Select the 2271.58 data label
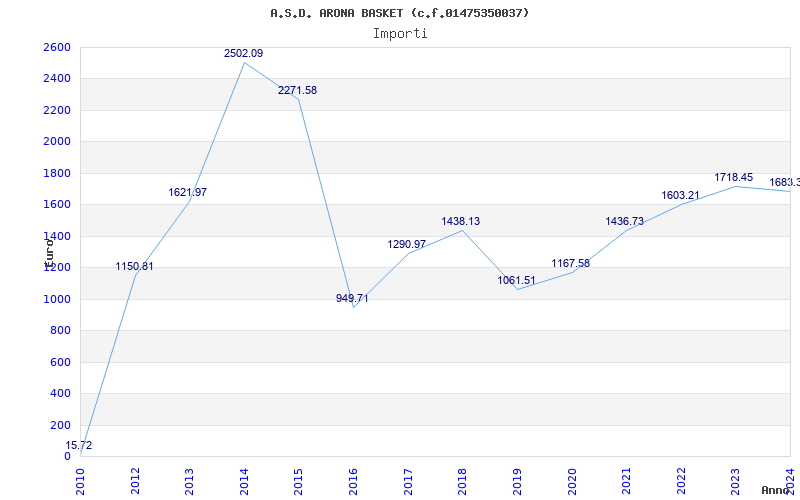Screen dimensions: 800x500 click(297, 90)
